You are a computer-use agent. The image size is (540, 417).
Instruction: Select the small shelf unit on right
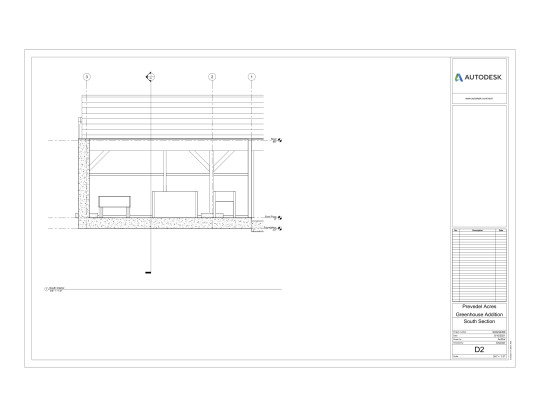click(225, 204)
